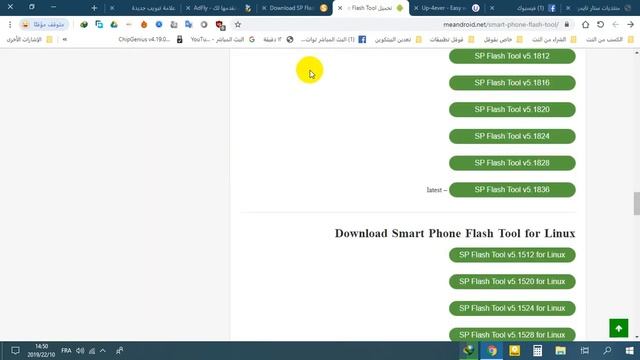
Task: Click the overlapping windows extension icon
Action: point(99,25)
